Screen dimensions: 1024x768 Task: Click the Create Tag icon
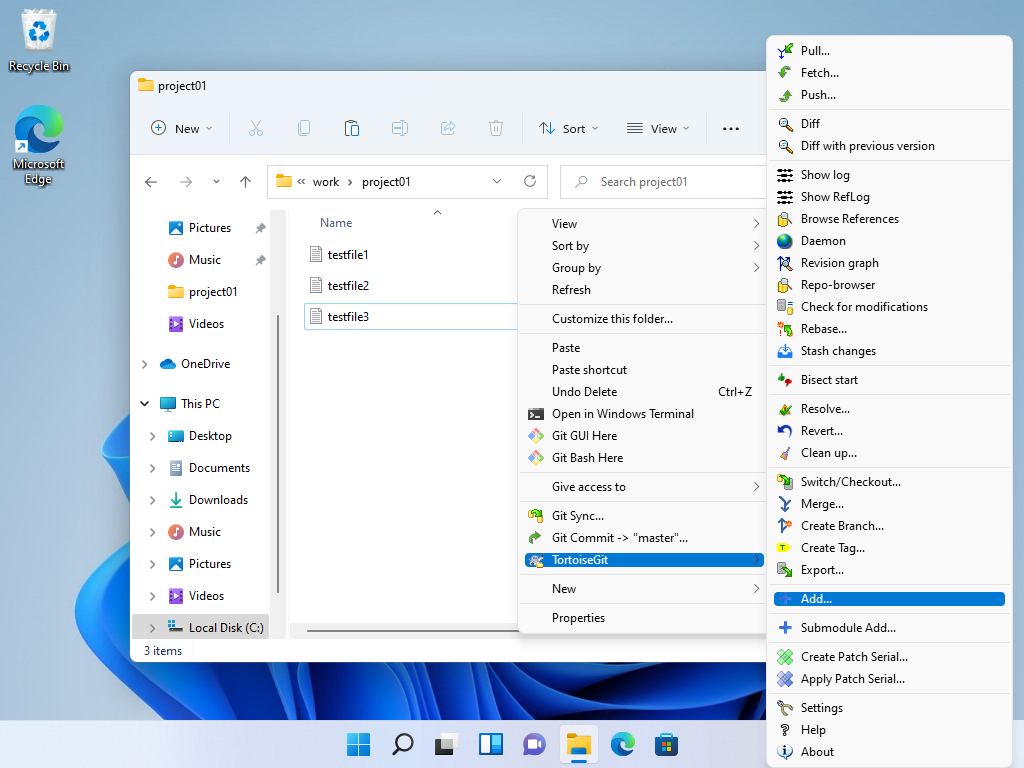click(x=785, y=548)
